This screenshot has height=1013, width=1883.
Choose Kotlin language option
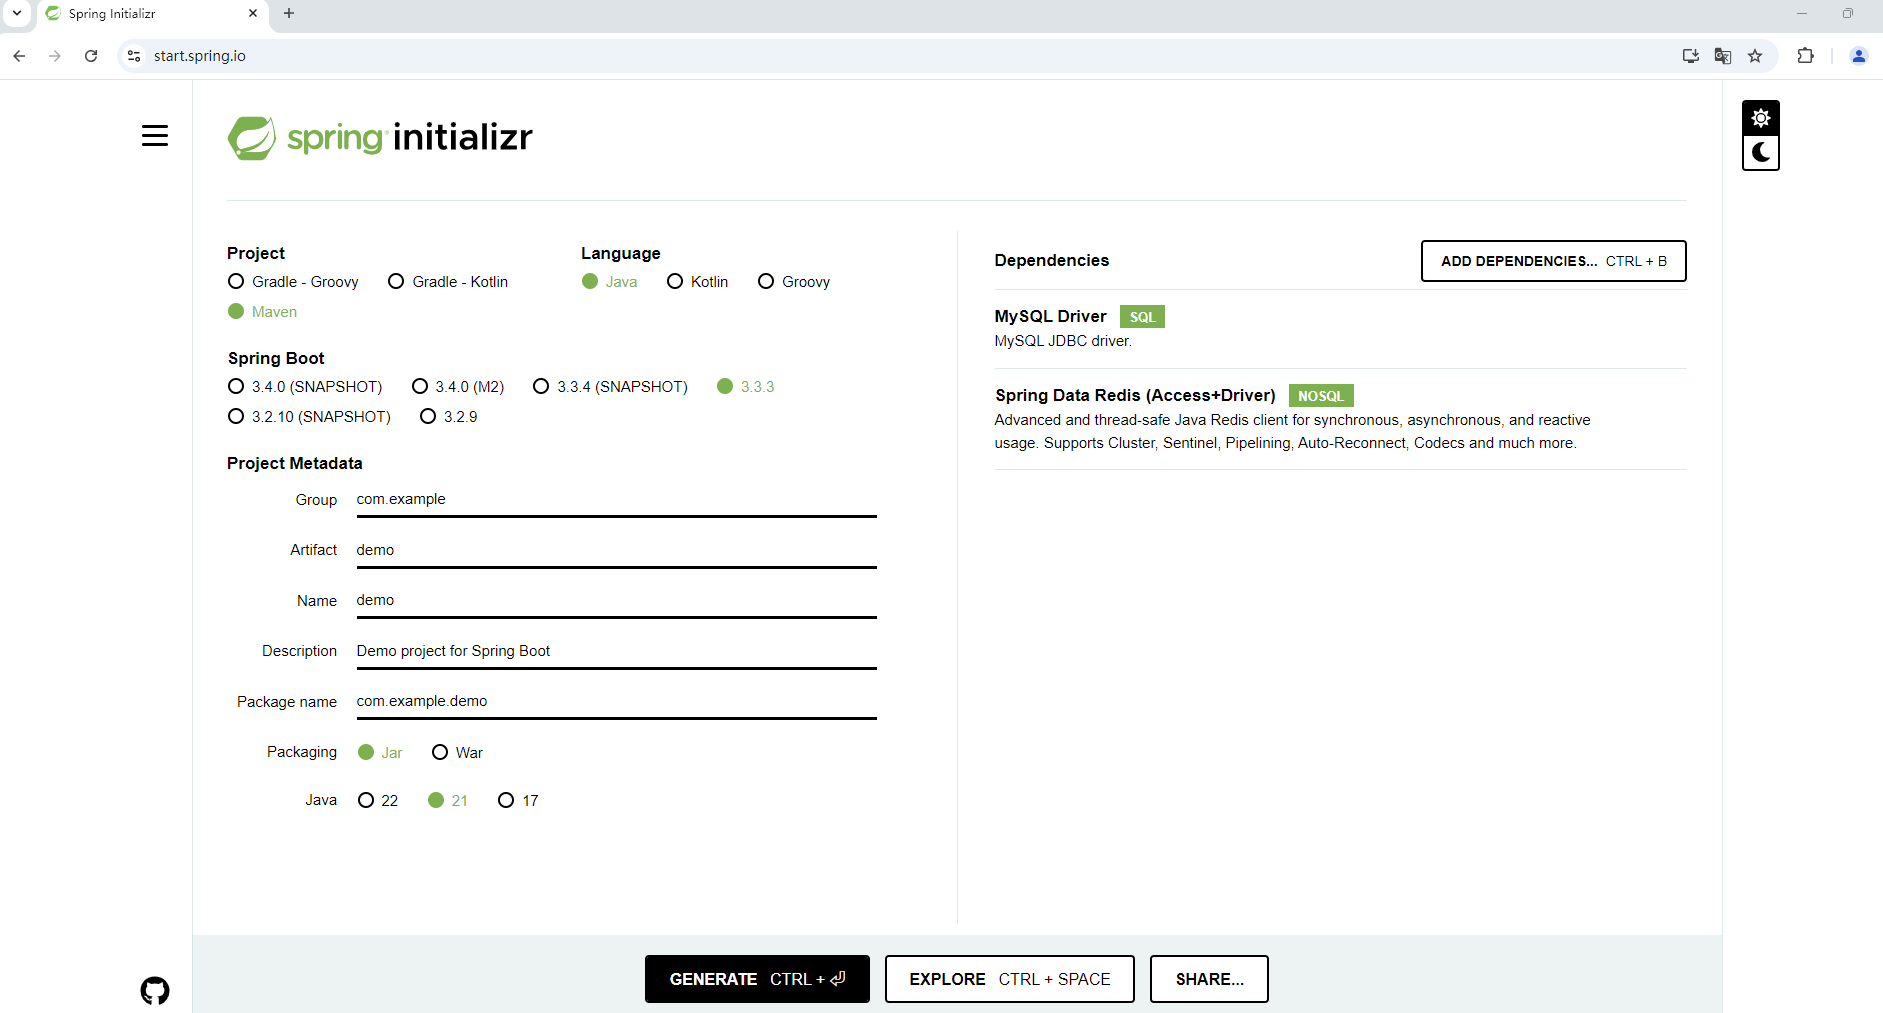pos(698,282)
